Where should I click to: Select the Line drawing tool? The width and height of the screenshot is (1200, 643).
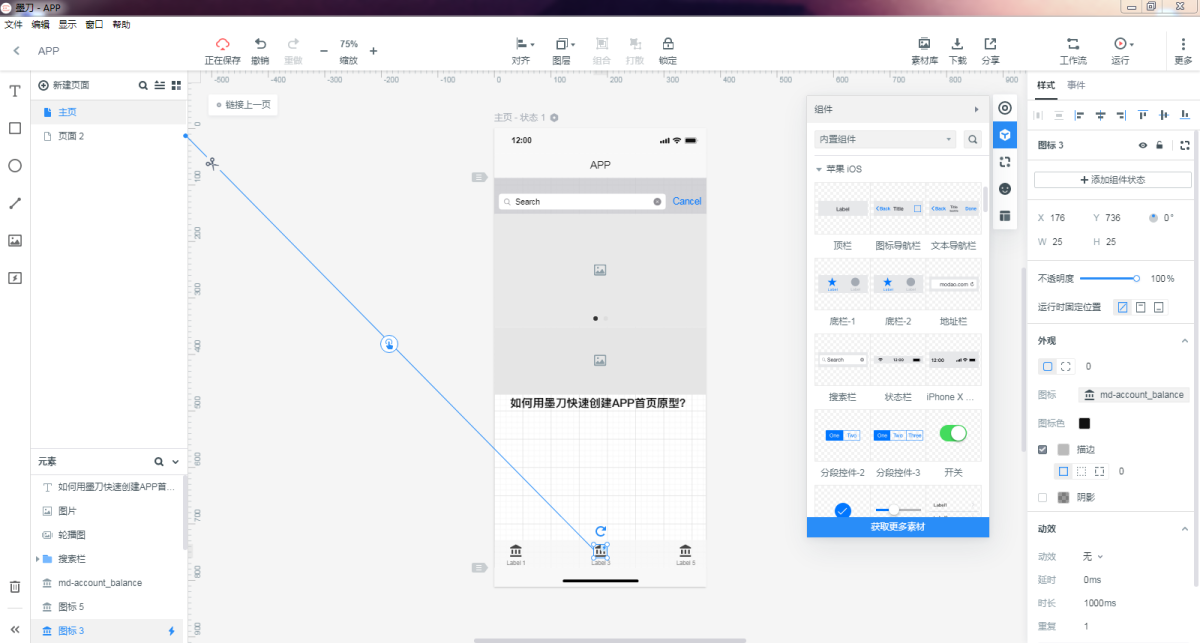tap(15, 203)
